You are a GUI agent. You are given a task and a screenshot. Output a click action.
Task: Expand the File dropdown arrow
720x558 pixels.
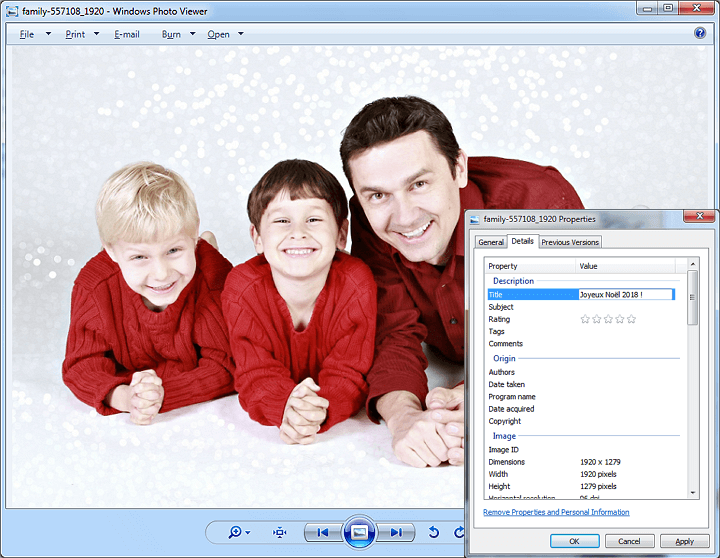(48, 34)
